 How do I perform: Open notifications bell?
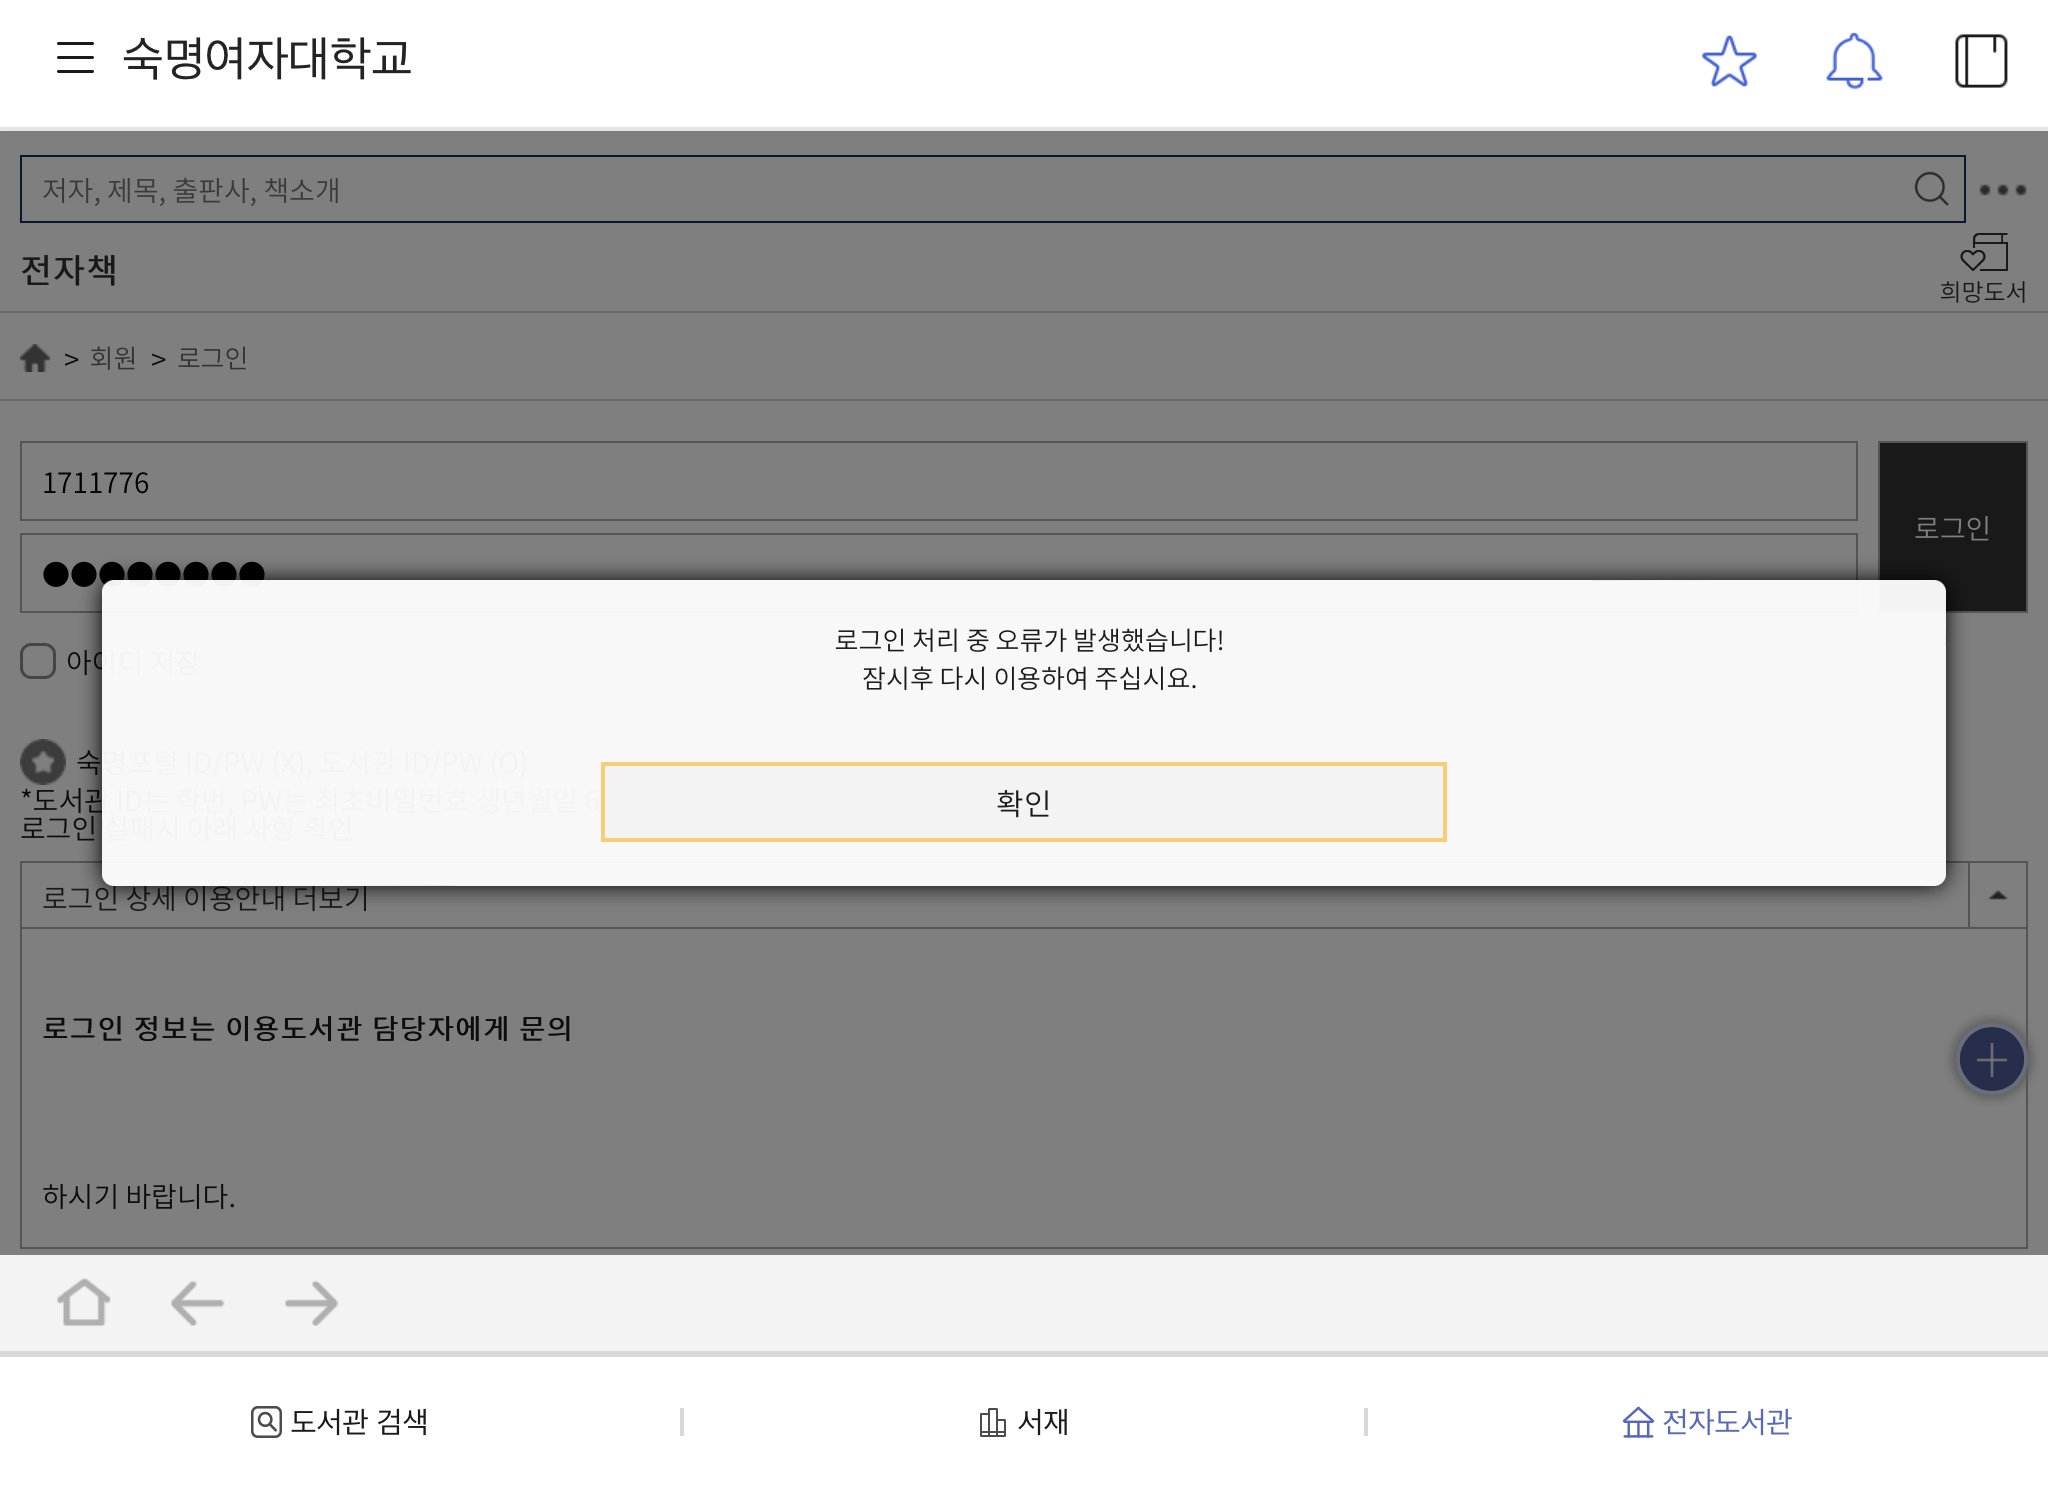click(x=1854, y=61)
